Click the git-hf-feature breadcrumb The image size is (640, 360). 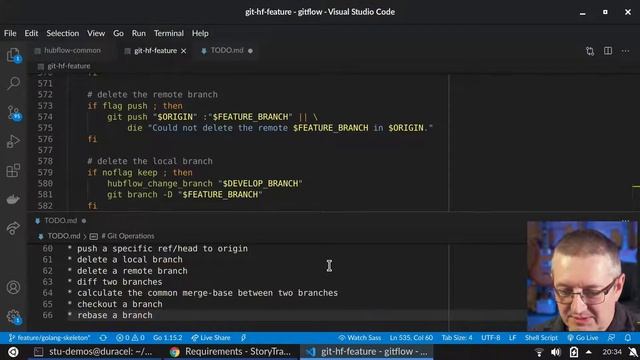pos(69,66)
